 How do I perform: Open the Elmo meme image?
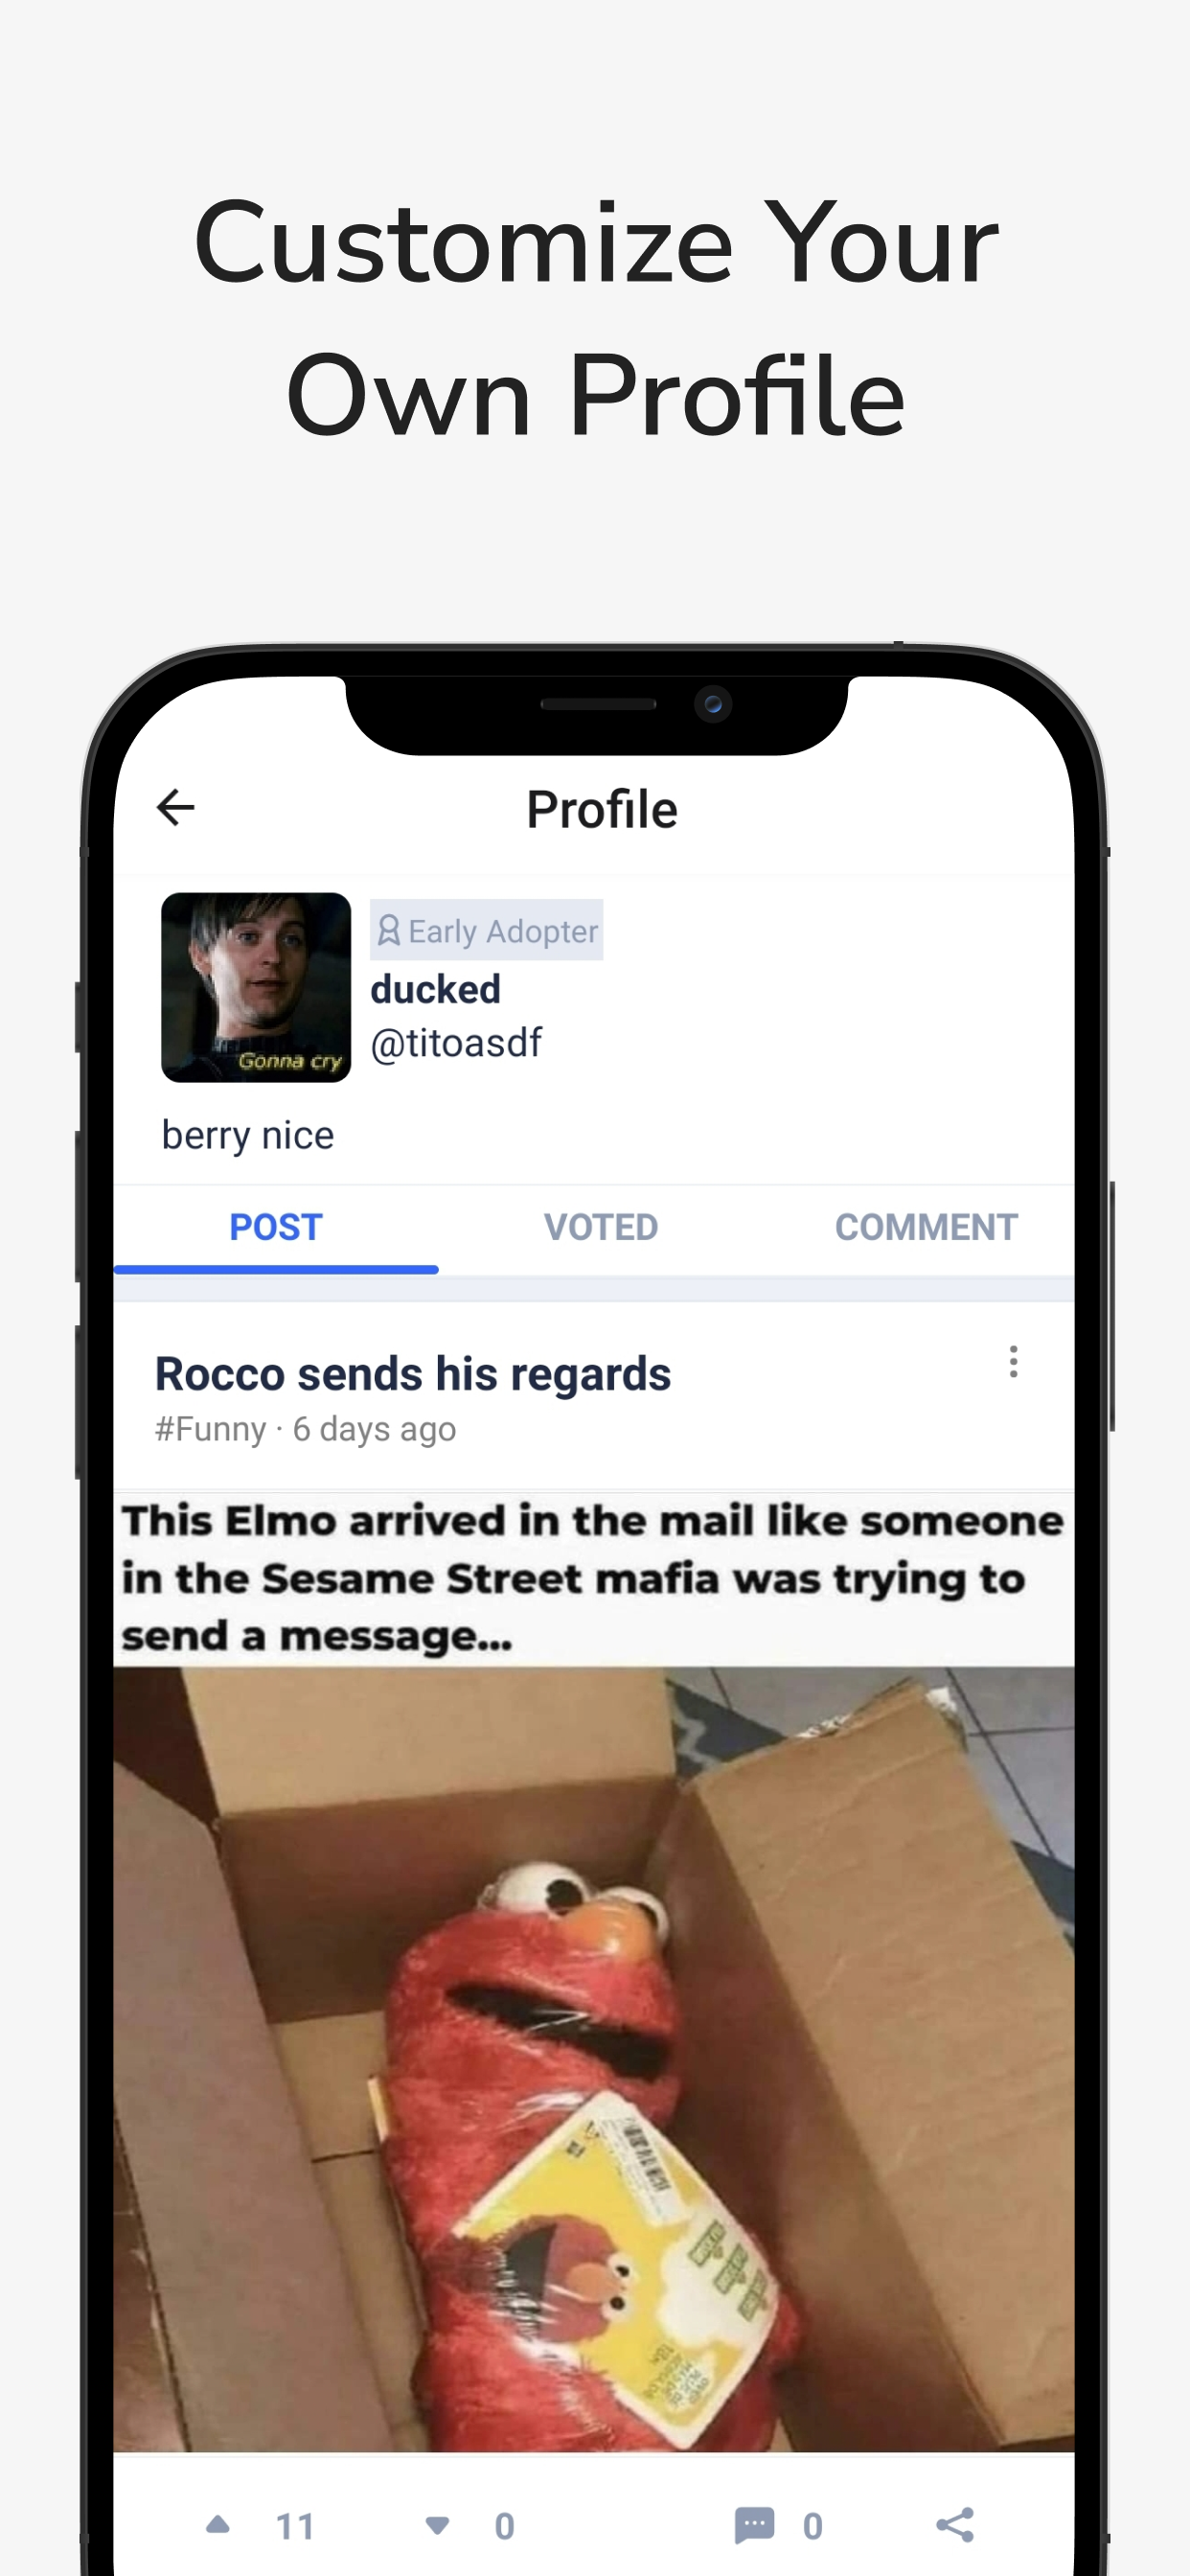(x=594, y=1971)
